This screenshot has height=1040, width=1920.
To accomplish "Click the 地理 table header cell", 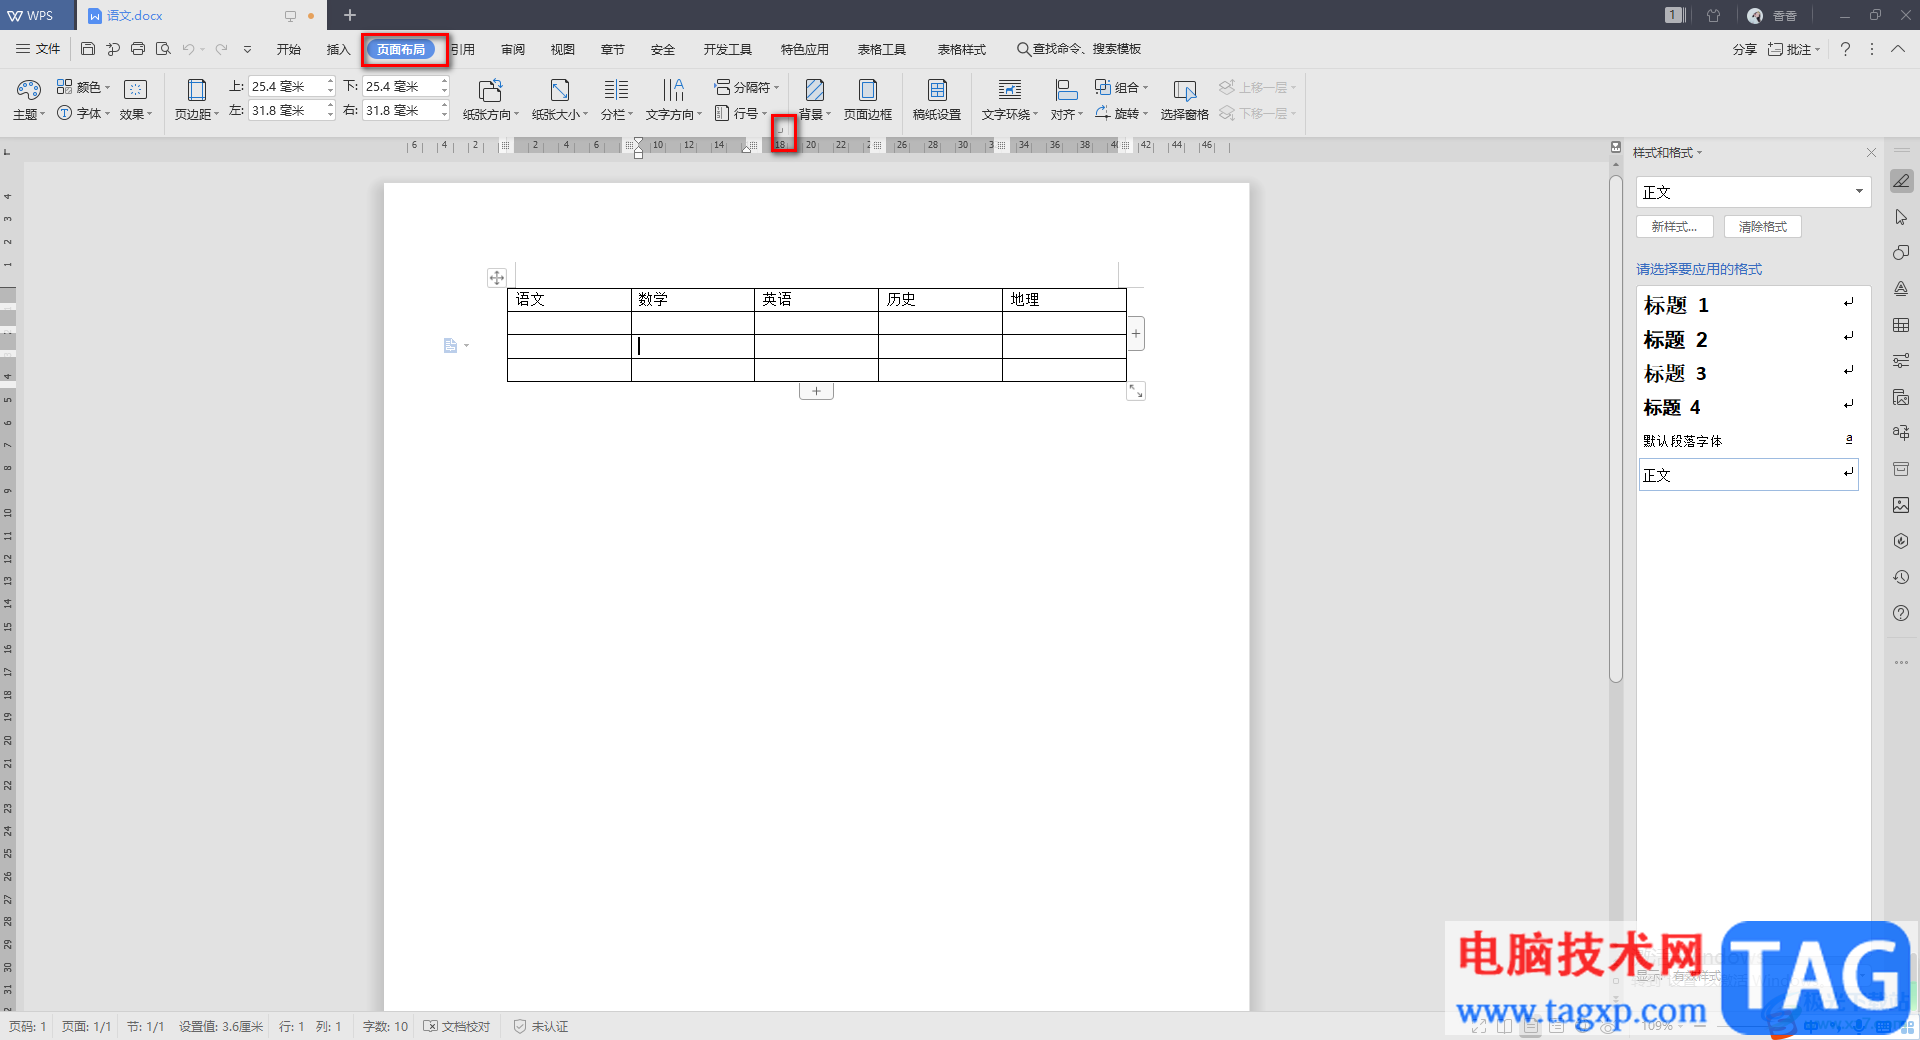I will point(1064,299).
